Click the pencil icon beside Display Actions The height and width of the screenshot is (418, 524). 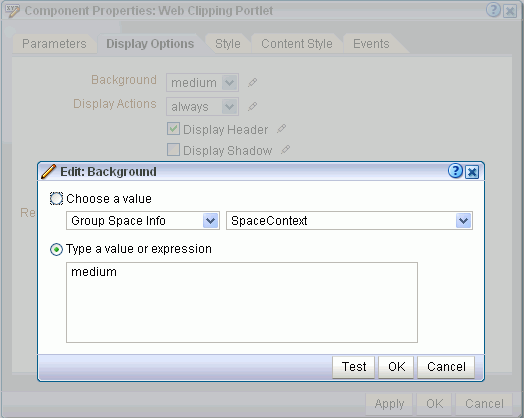tap(253, 107)
